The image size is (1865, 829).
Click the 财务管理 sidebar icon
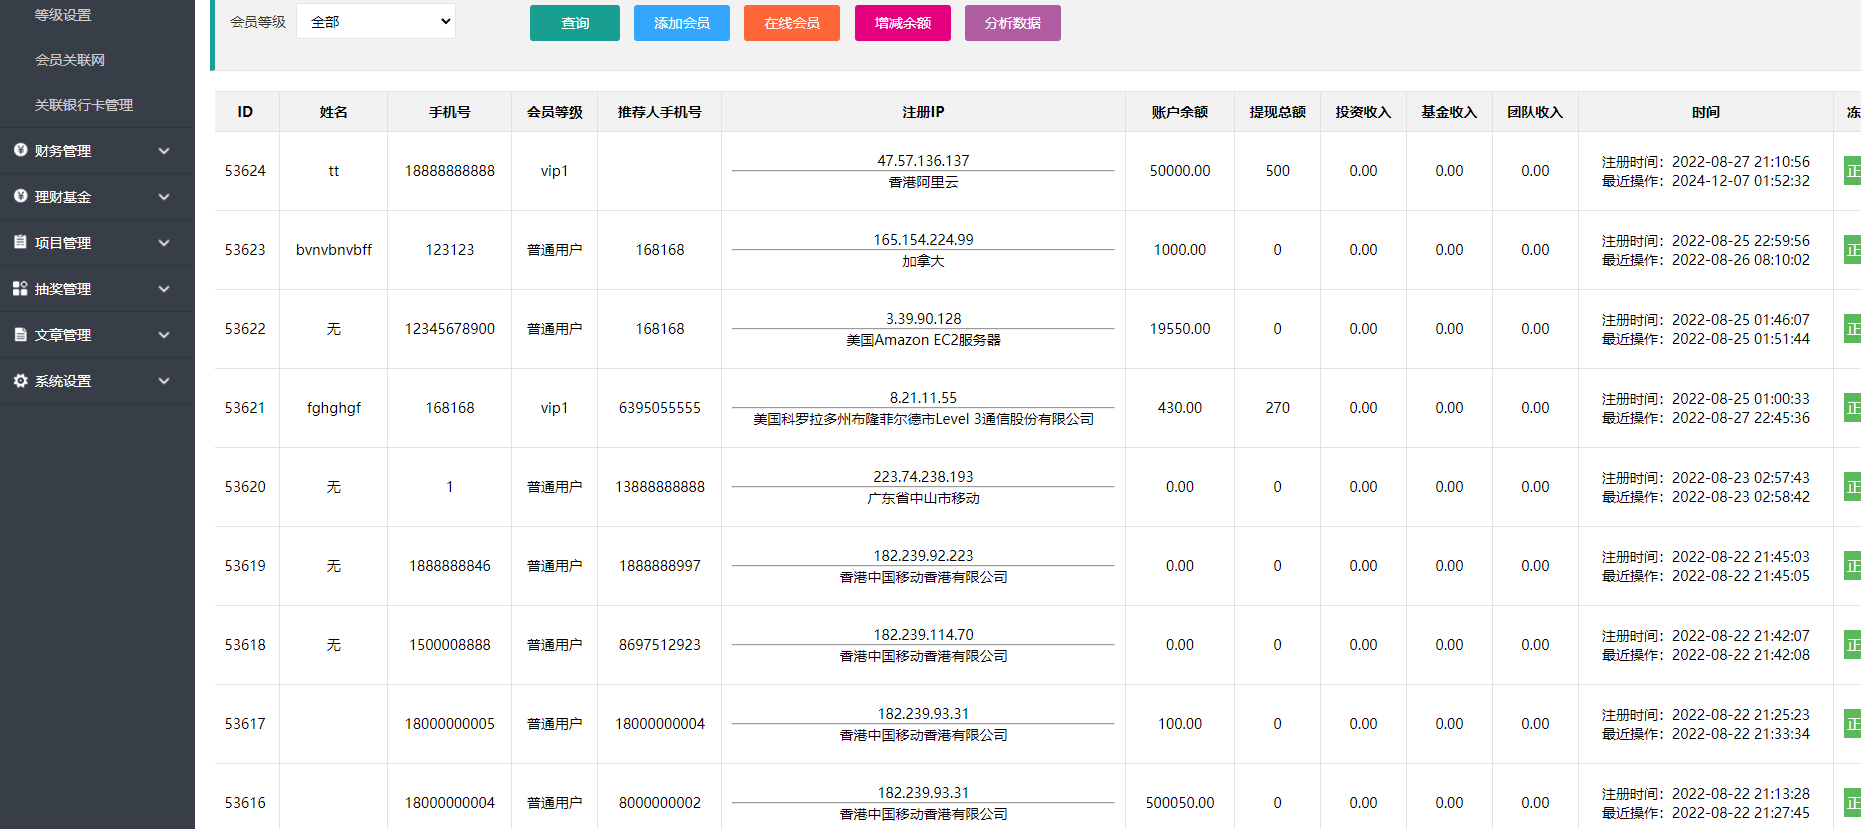[x=20, y=150]
